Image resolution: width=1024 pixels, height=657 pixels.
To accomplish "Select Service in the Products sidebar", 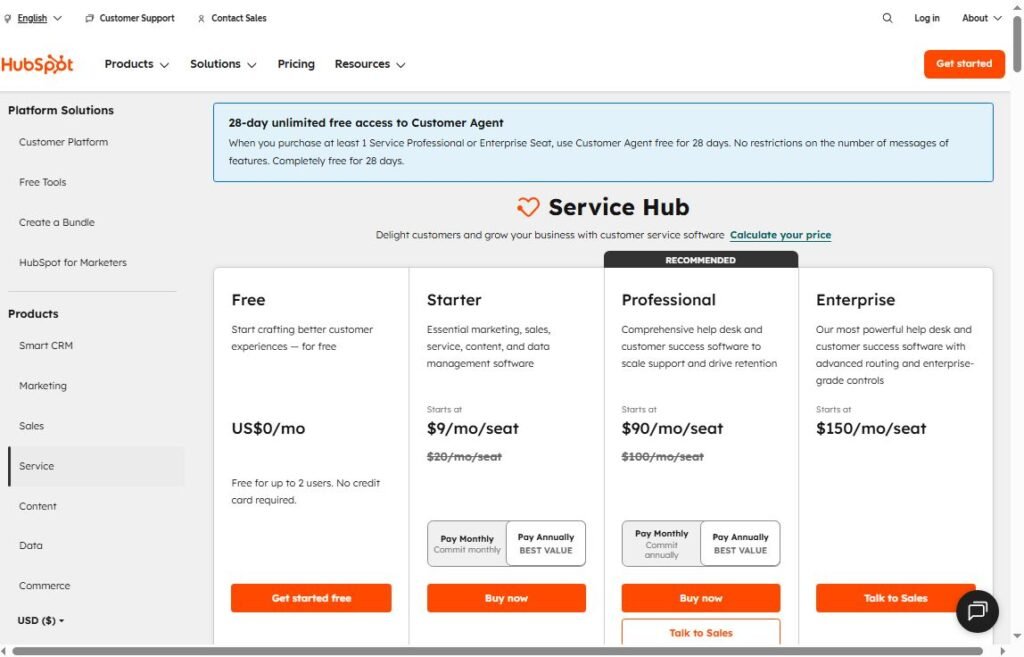I will 37,465.
